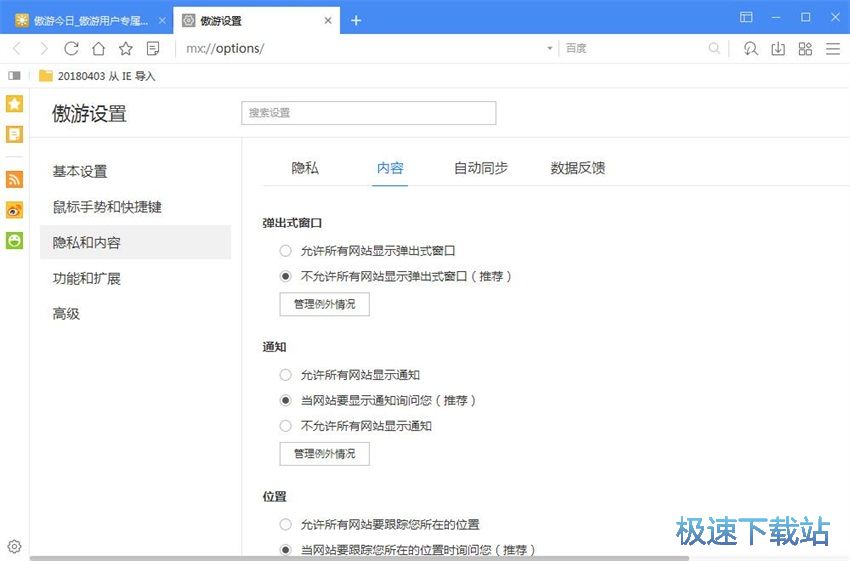Close the 傲游设置 tab

[328, 21]
